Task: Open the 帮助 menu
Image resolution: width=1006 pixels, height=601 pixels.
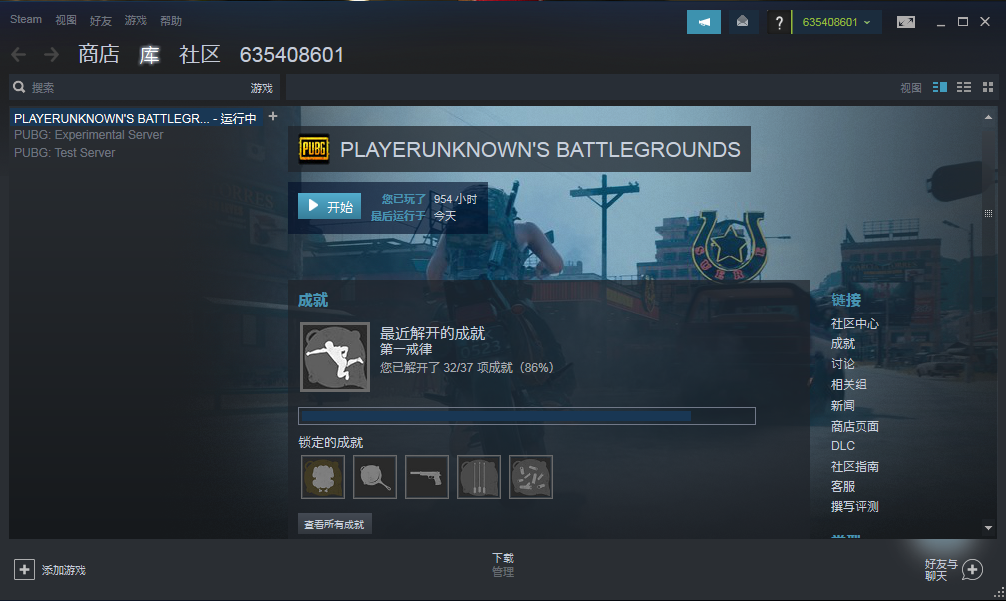Action: pos(171,21)
